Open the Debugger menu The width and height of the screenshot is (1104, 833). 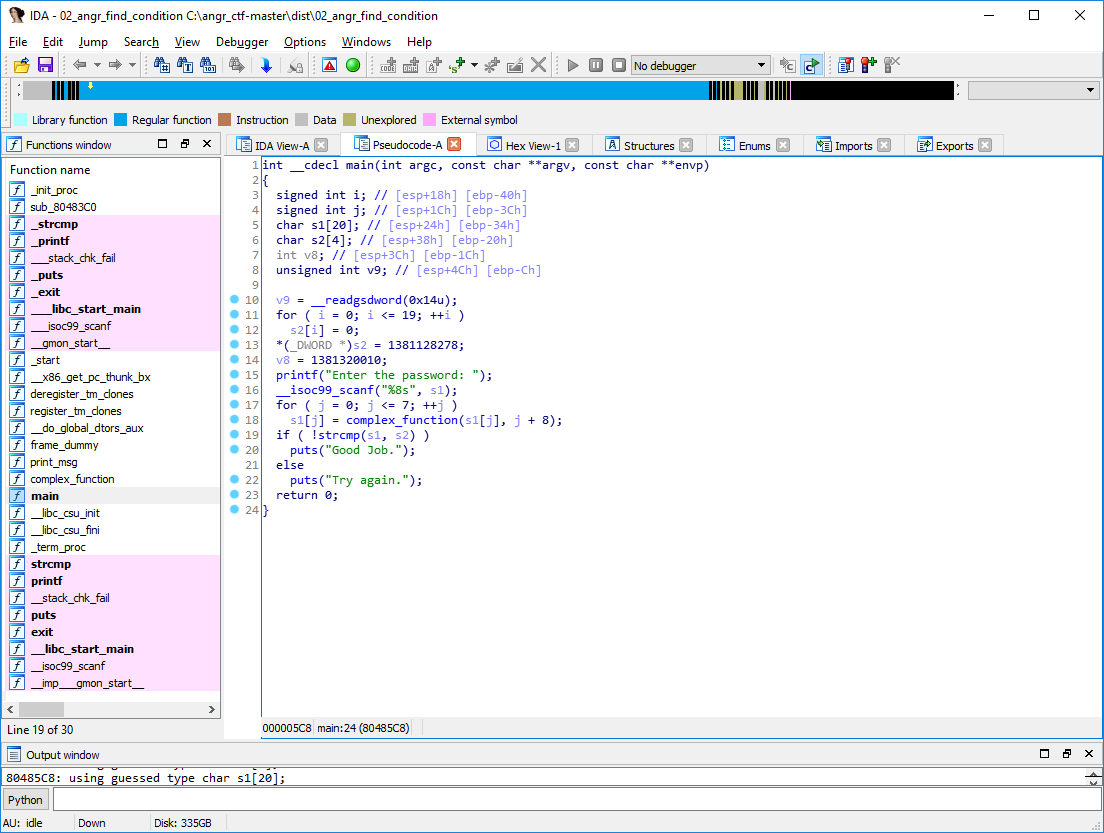pyautogui.click(x=242, y=42)
